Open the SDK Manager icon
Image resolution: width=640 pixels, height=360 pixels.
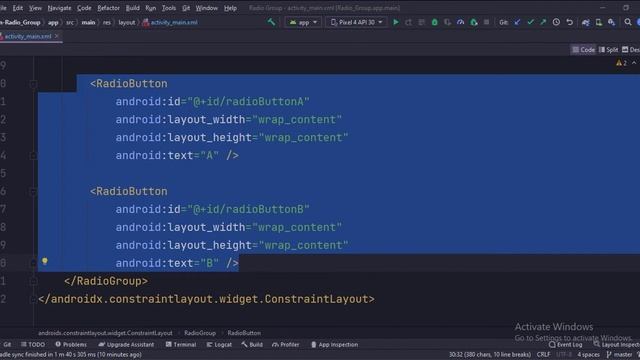tap(611, 22)
